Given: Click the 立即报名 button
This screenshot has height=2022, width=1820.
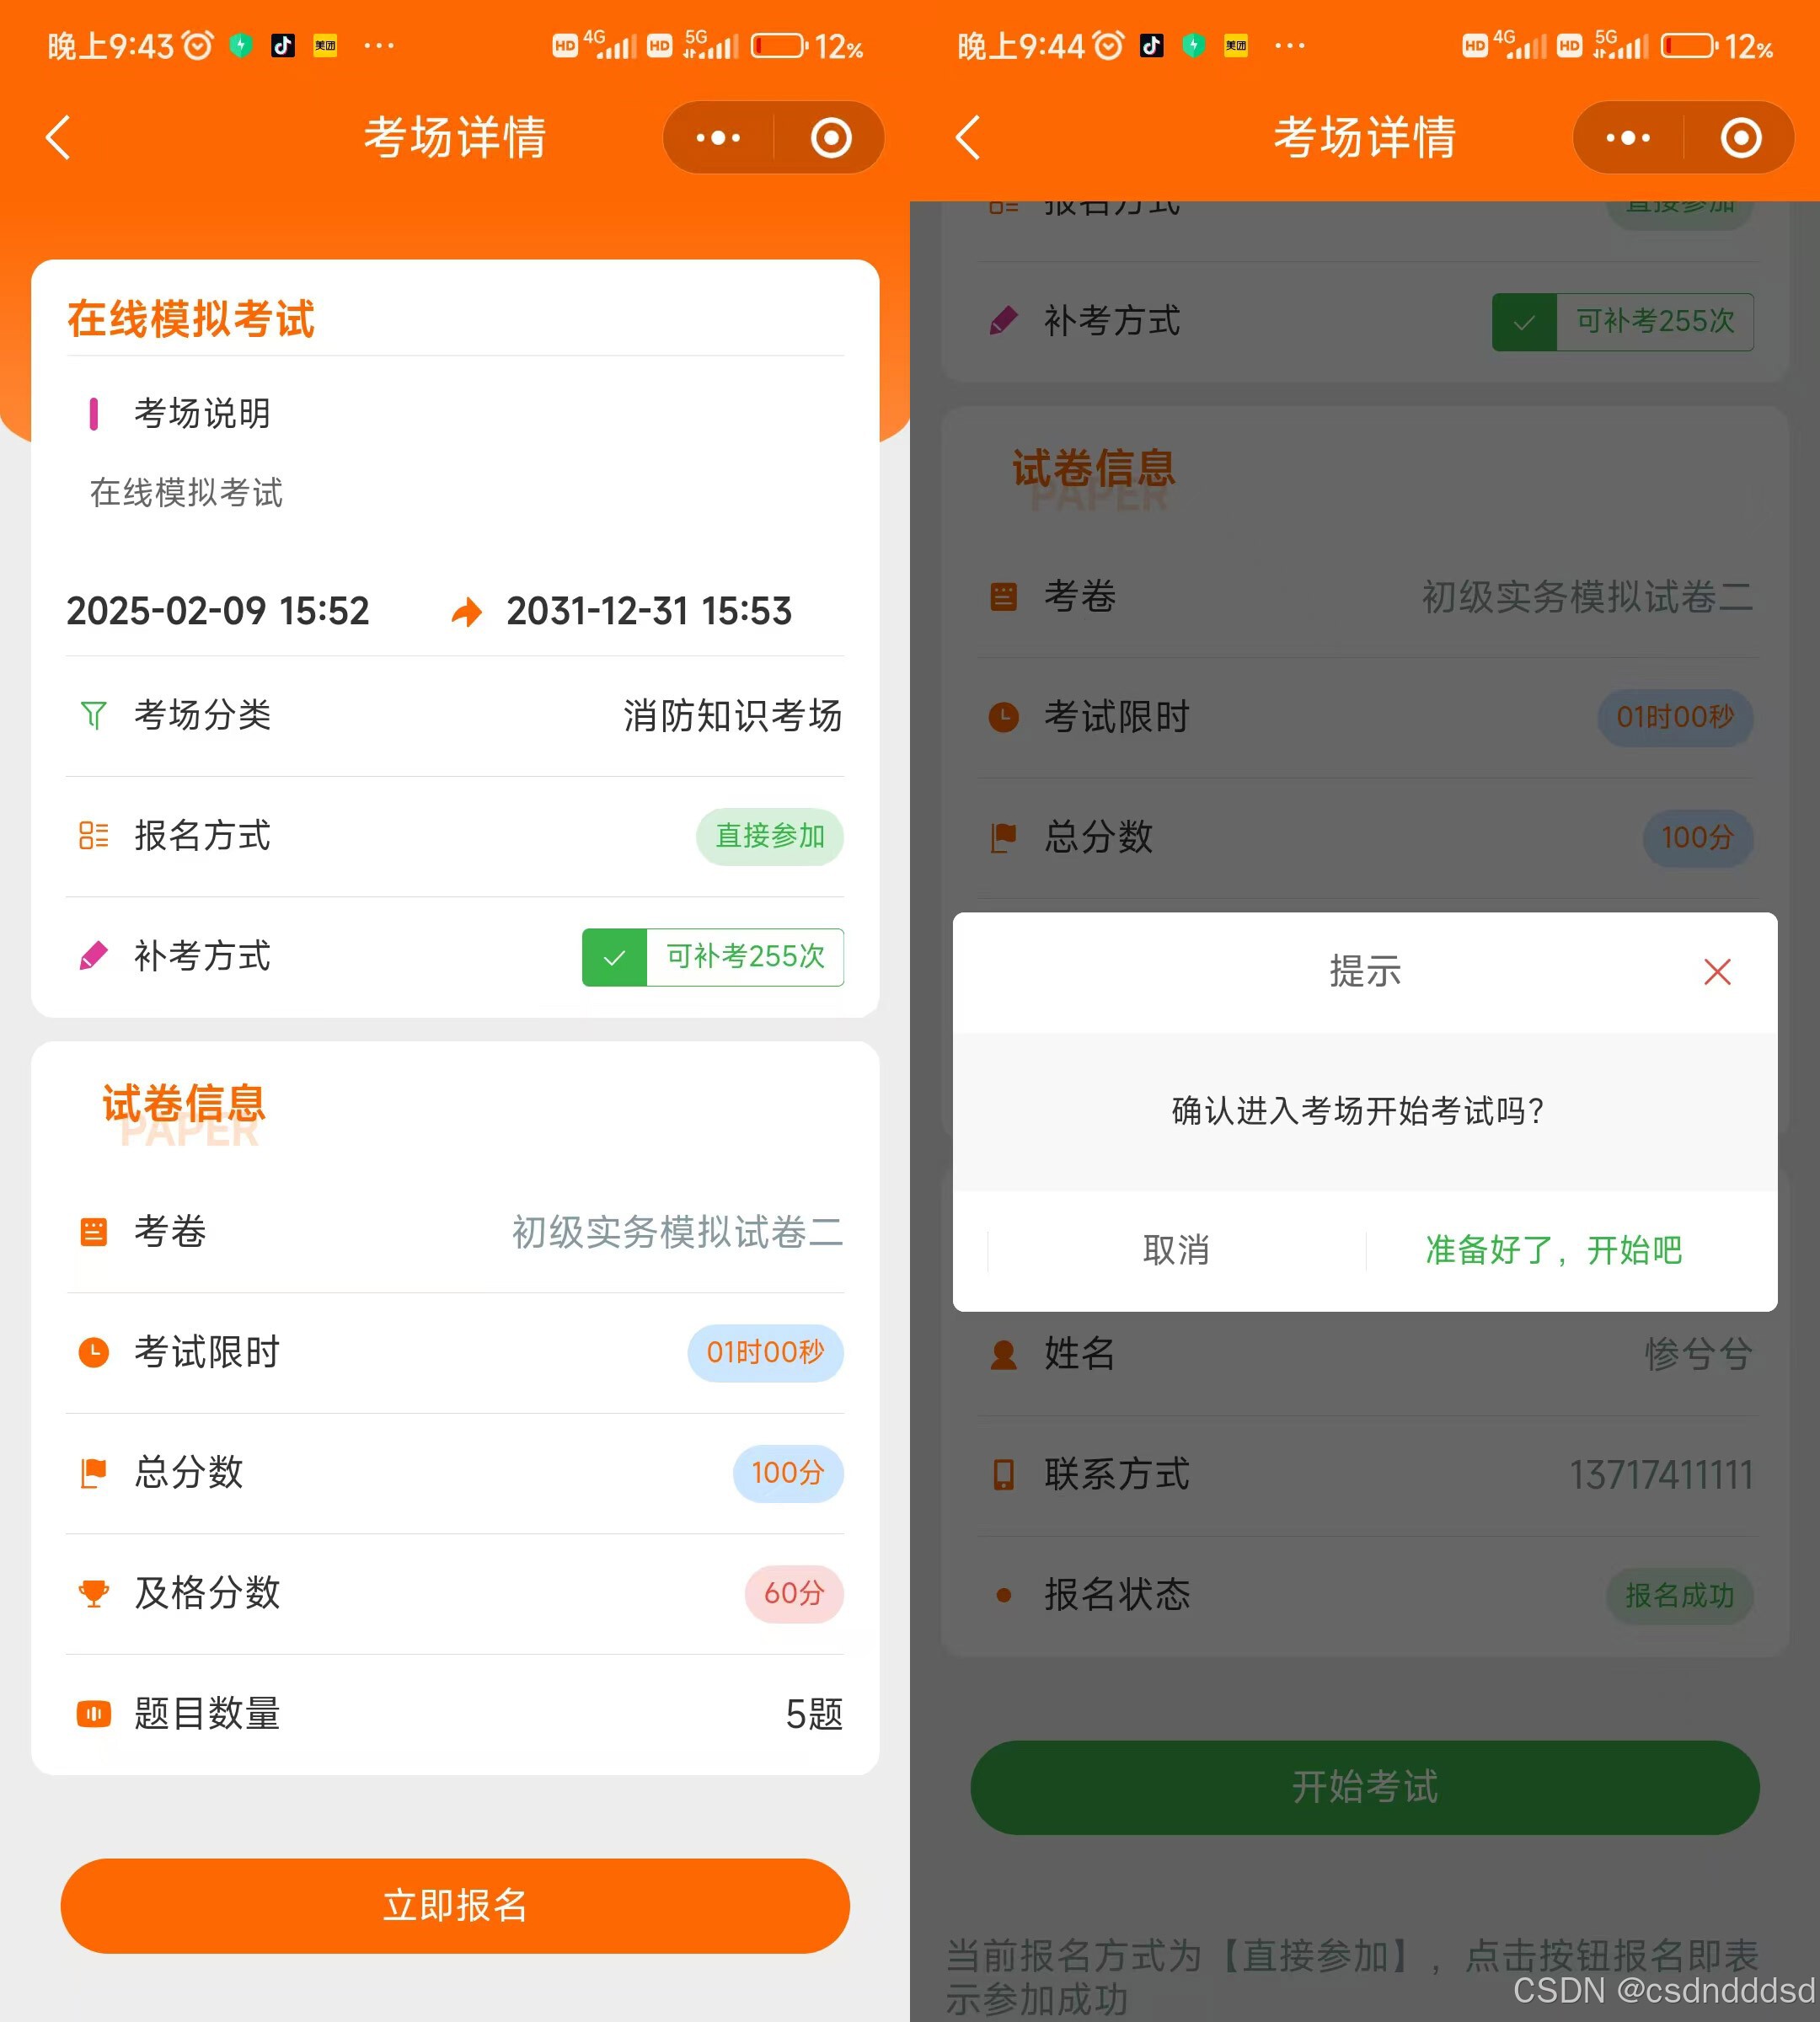Looking at the screenshot, I should (455, 1905).
